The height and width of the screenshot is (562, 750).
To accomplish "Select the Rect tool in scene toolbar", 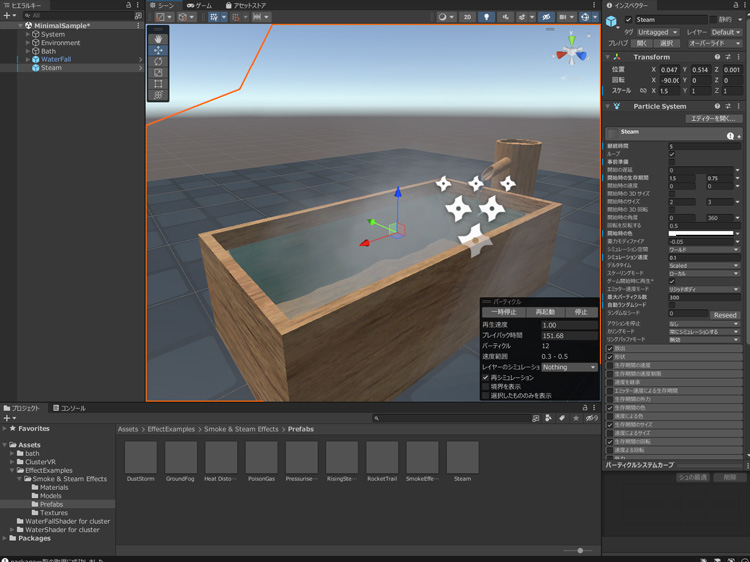I will click(x=158, y=84).
